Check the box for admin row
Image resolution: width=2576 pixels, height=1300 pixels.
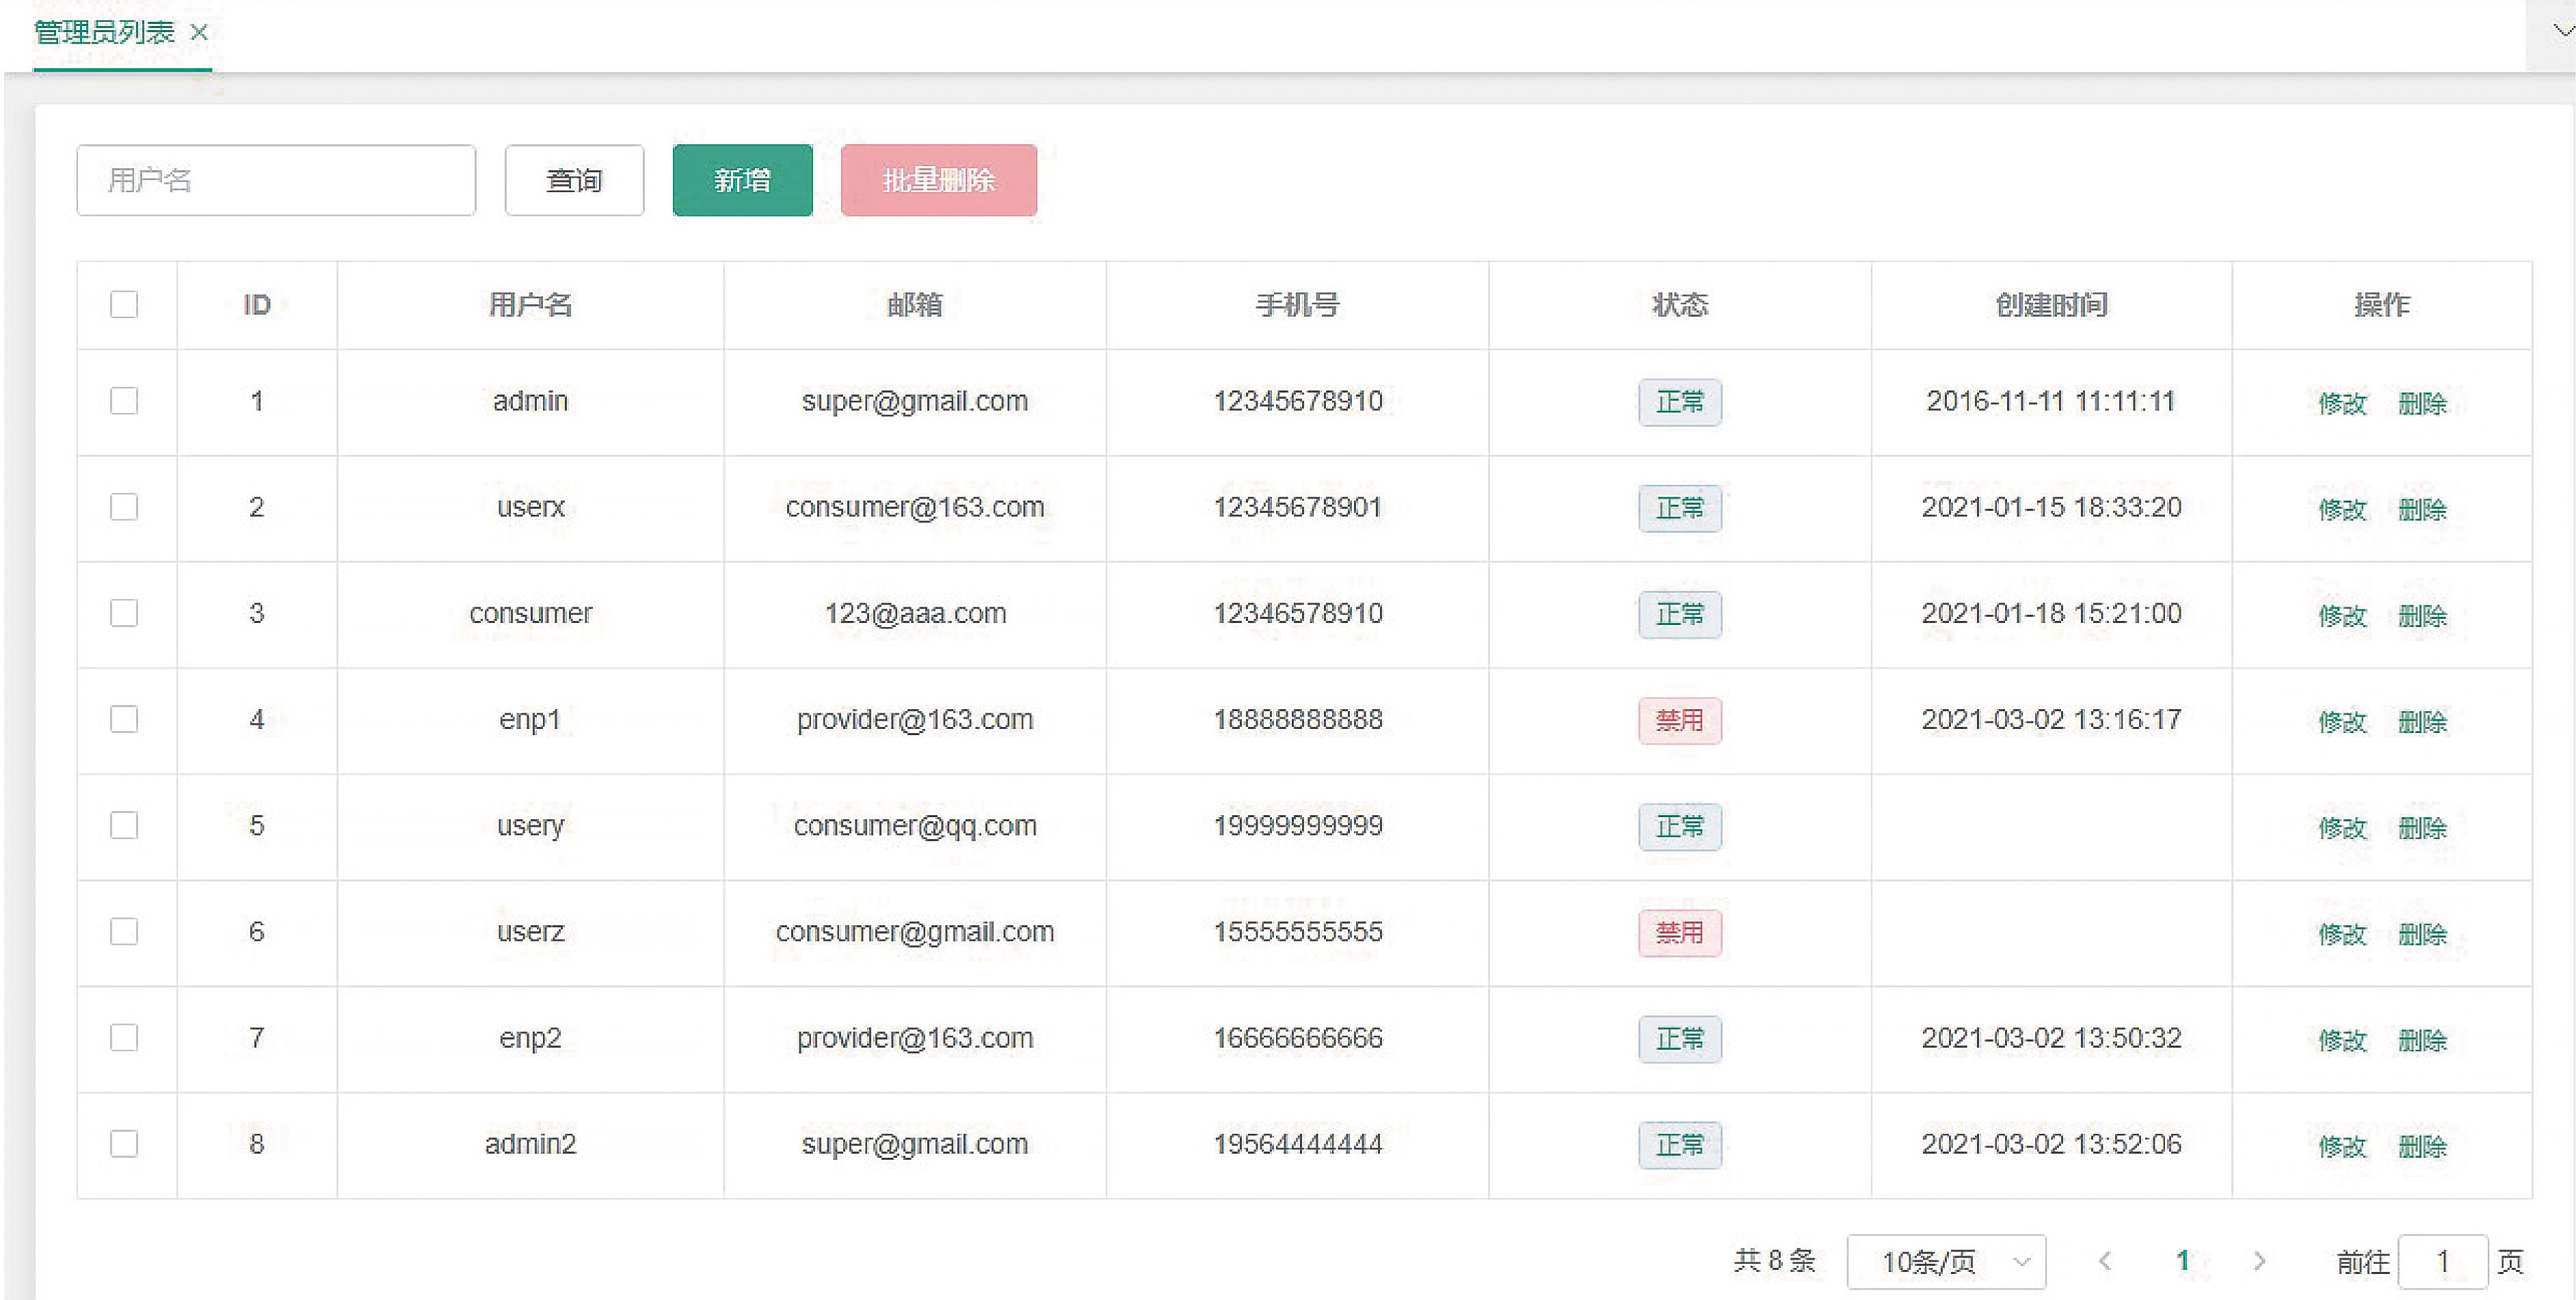point(124,401)
